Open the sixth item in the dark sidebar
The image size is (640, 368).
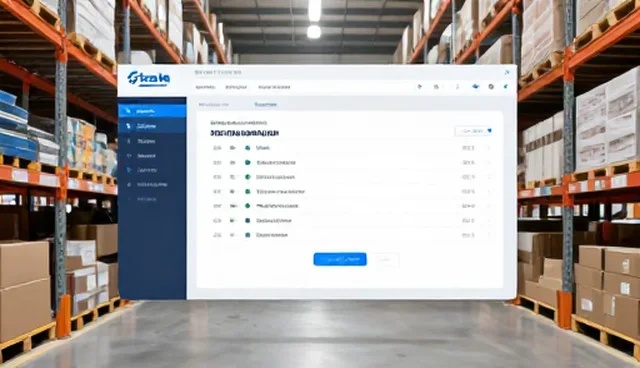coord(152,185)
